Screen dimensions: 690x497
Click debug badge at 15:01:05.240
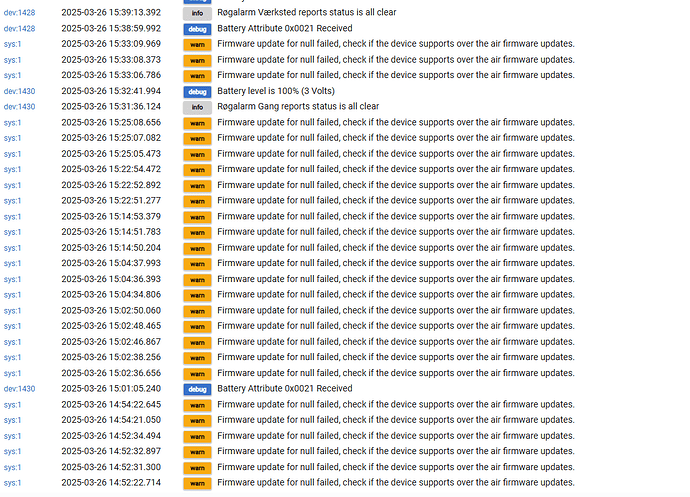(197, 389)
